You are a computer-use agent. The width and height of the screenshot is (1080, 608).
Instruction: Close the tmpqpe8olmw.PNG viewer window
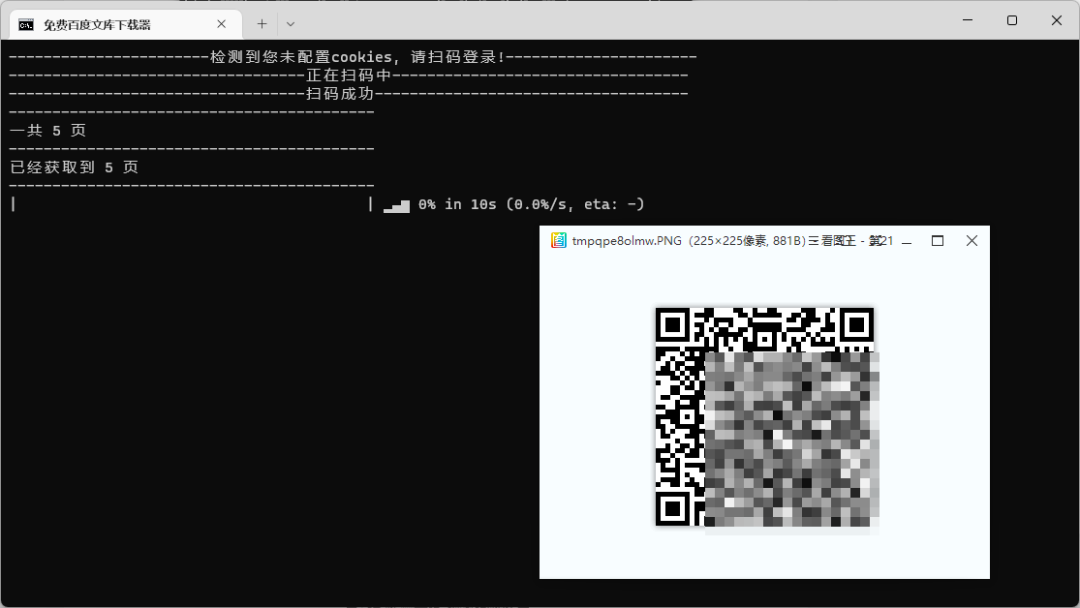pos(972,241)
